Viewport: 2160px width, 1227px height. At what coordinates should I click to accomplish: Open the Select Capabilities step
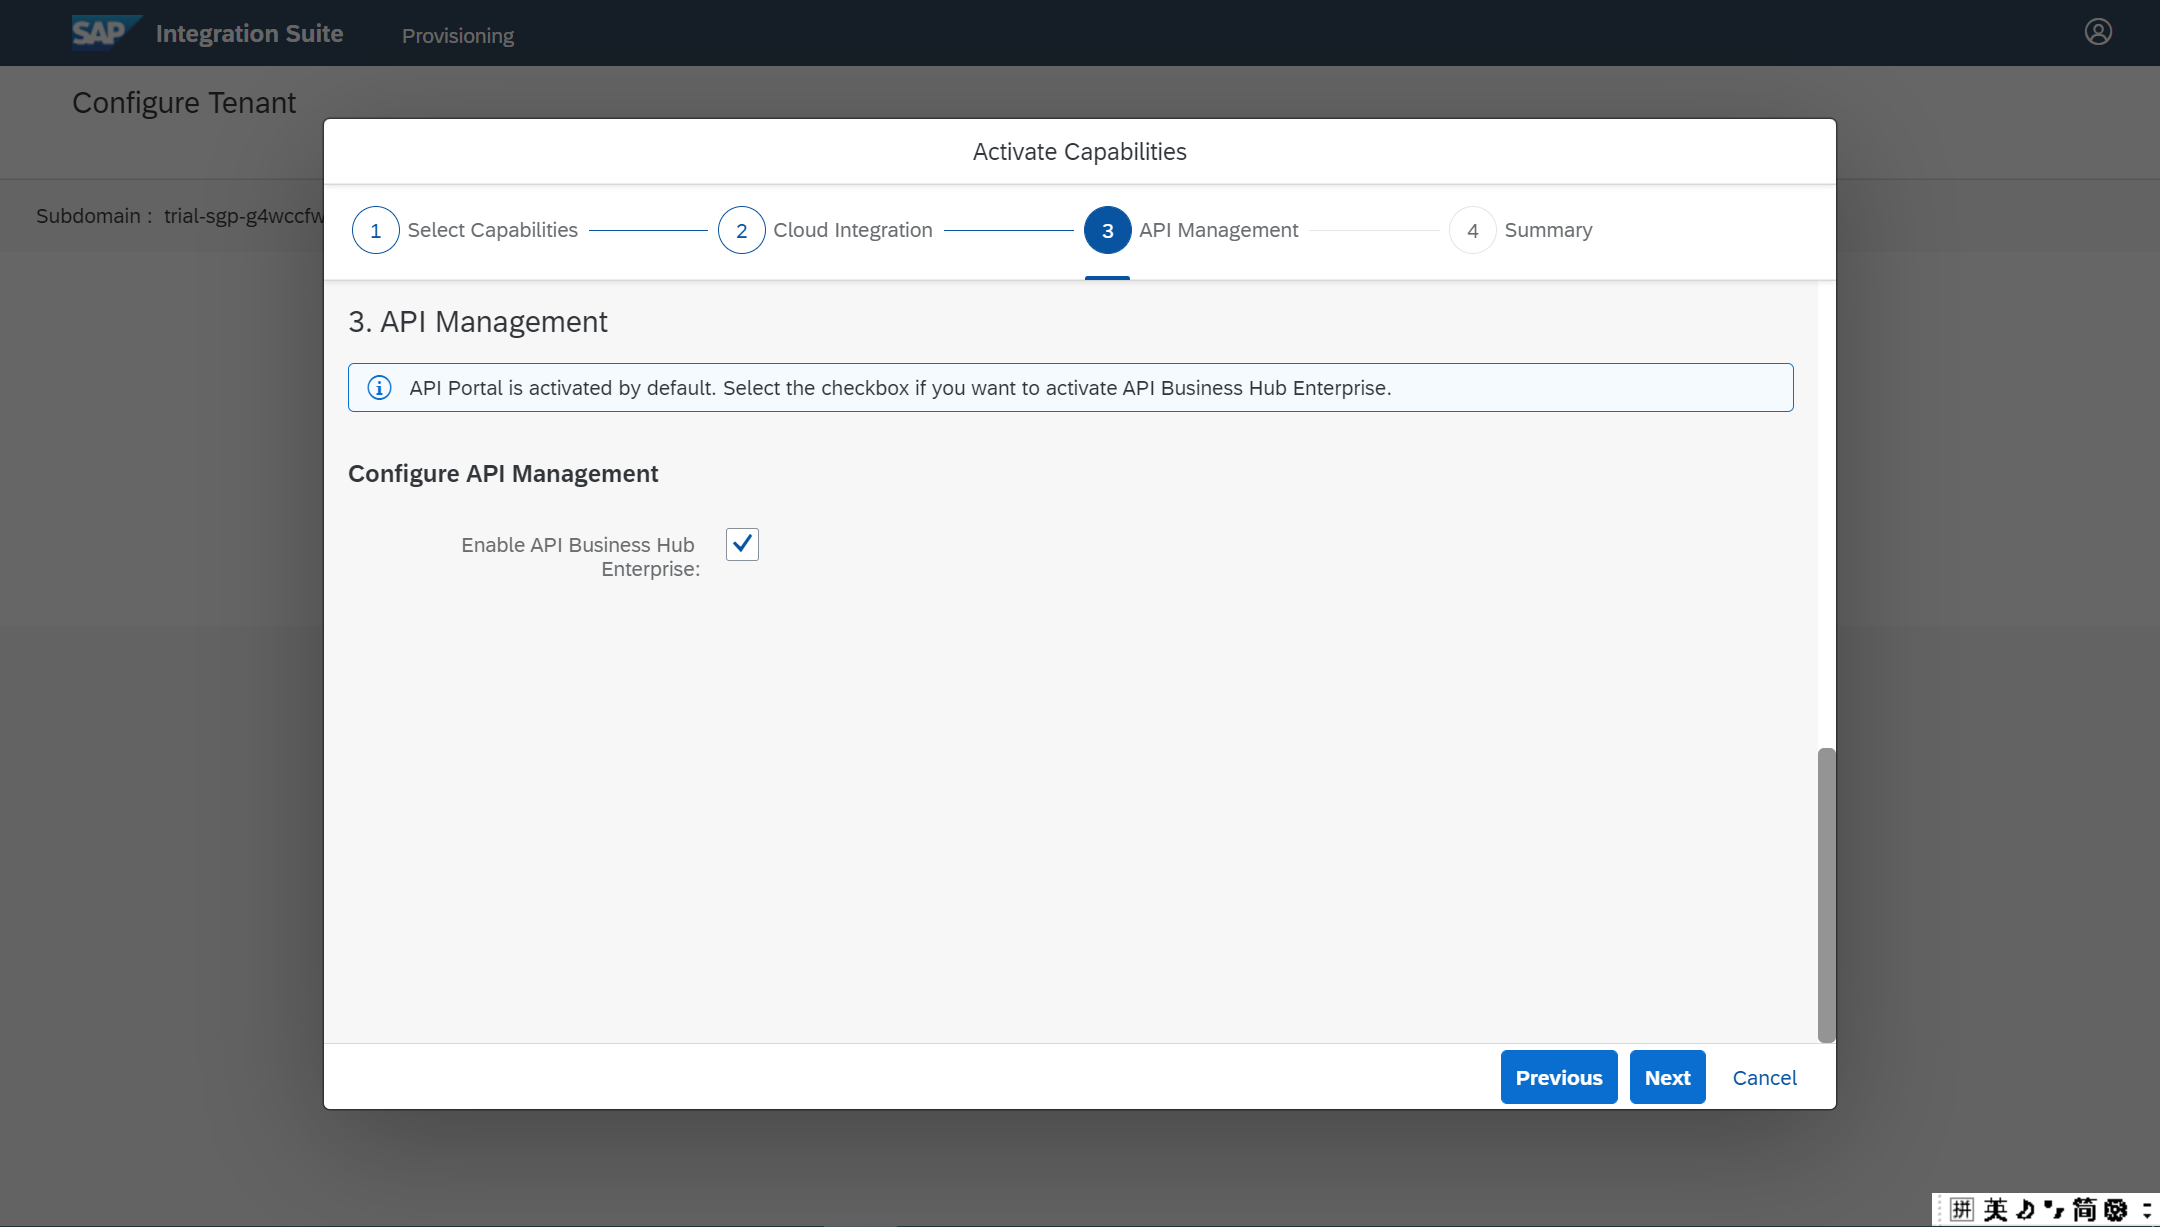point(493,230)
